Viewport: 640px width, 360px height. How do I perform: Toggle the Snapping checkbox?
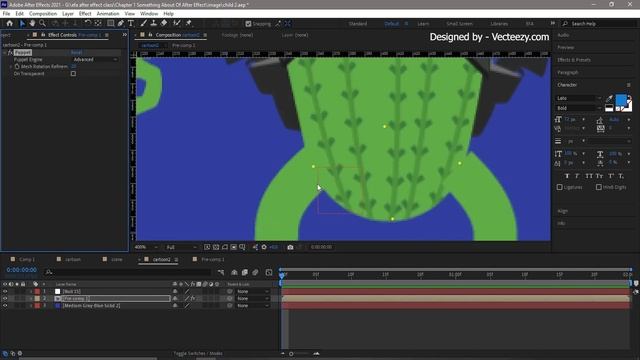(248, 24)
